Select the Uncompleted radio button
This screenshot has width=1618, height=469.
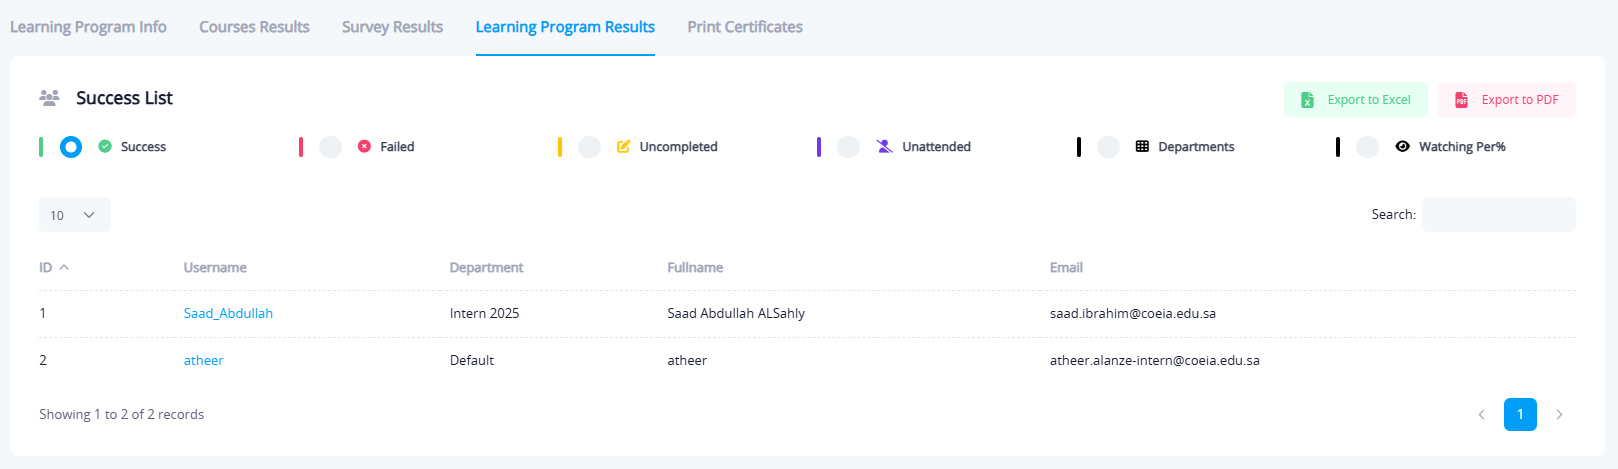(590, 147)
